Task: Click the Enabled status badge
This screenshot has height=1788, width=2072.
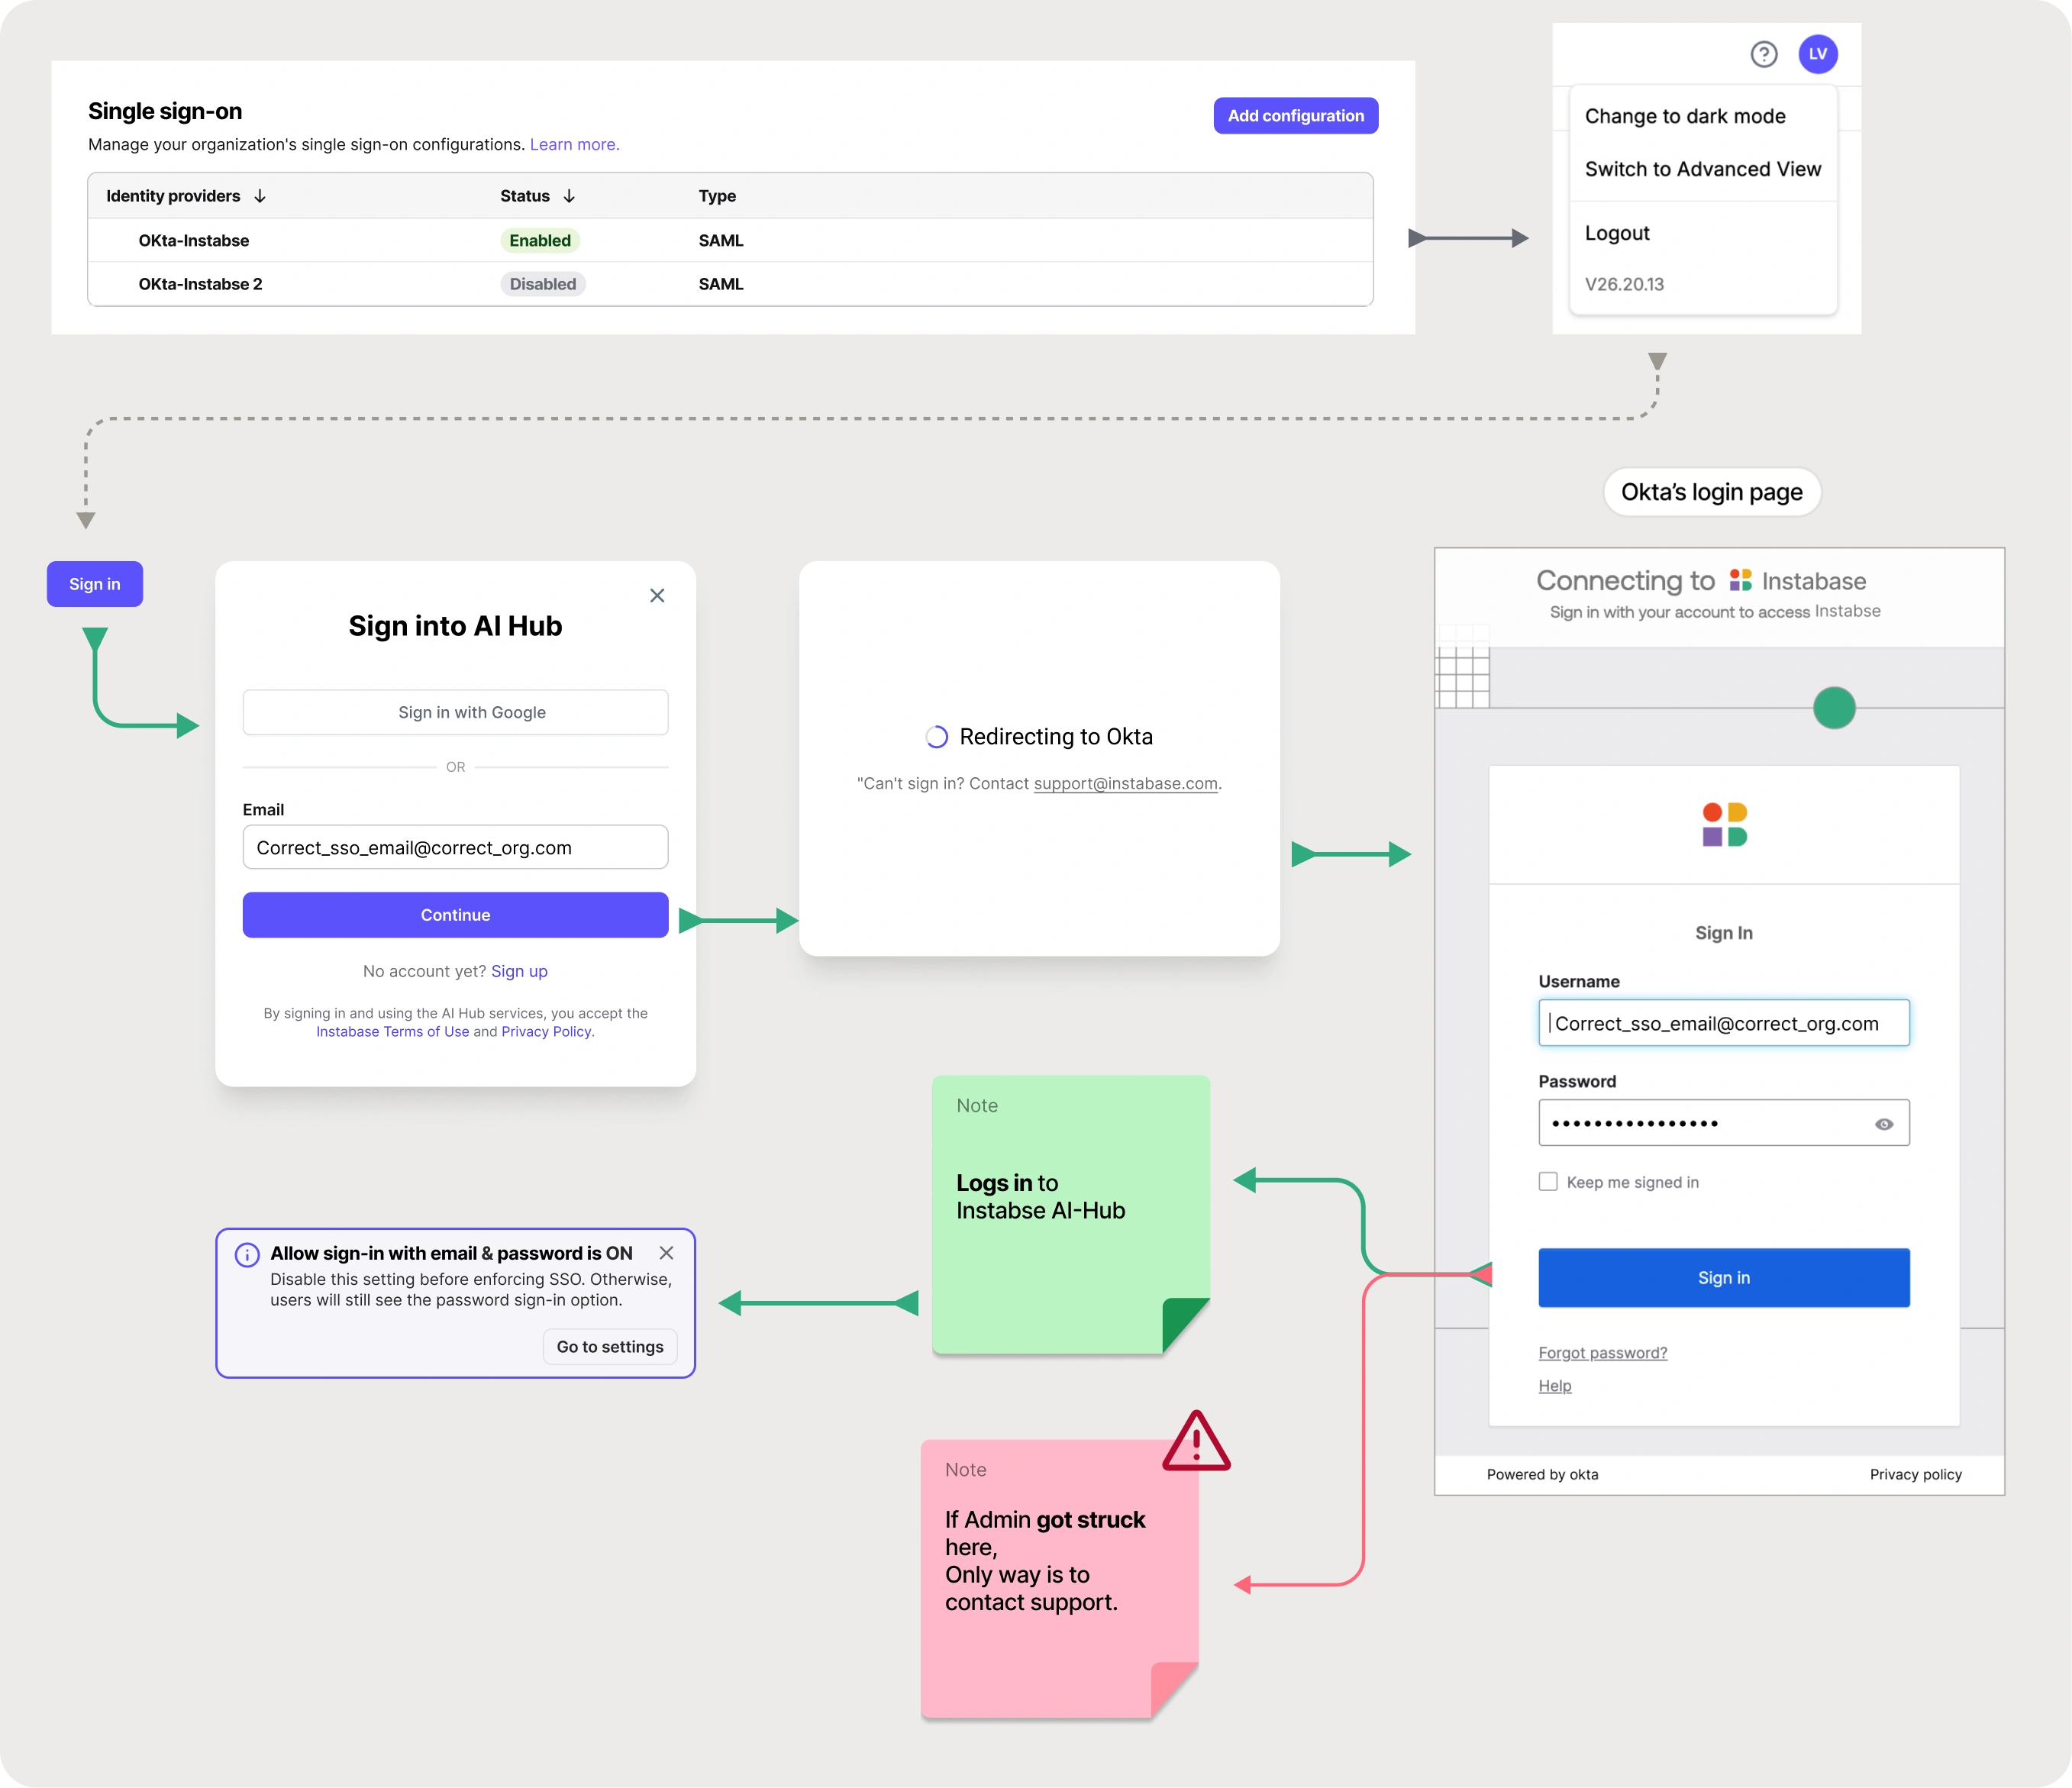Action: (x=540, y=240)
